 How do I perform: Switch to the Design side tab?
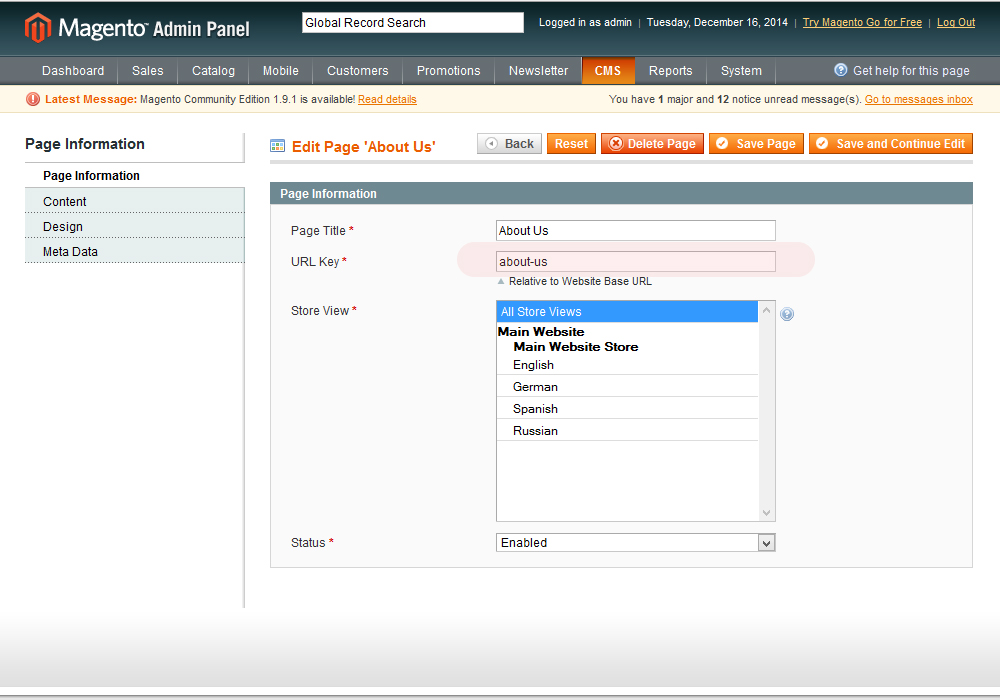pos(135,226)
